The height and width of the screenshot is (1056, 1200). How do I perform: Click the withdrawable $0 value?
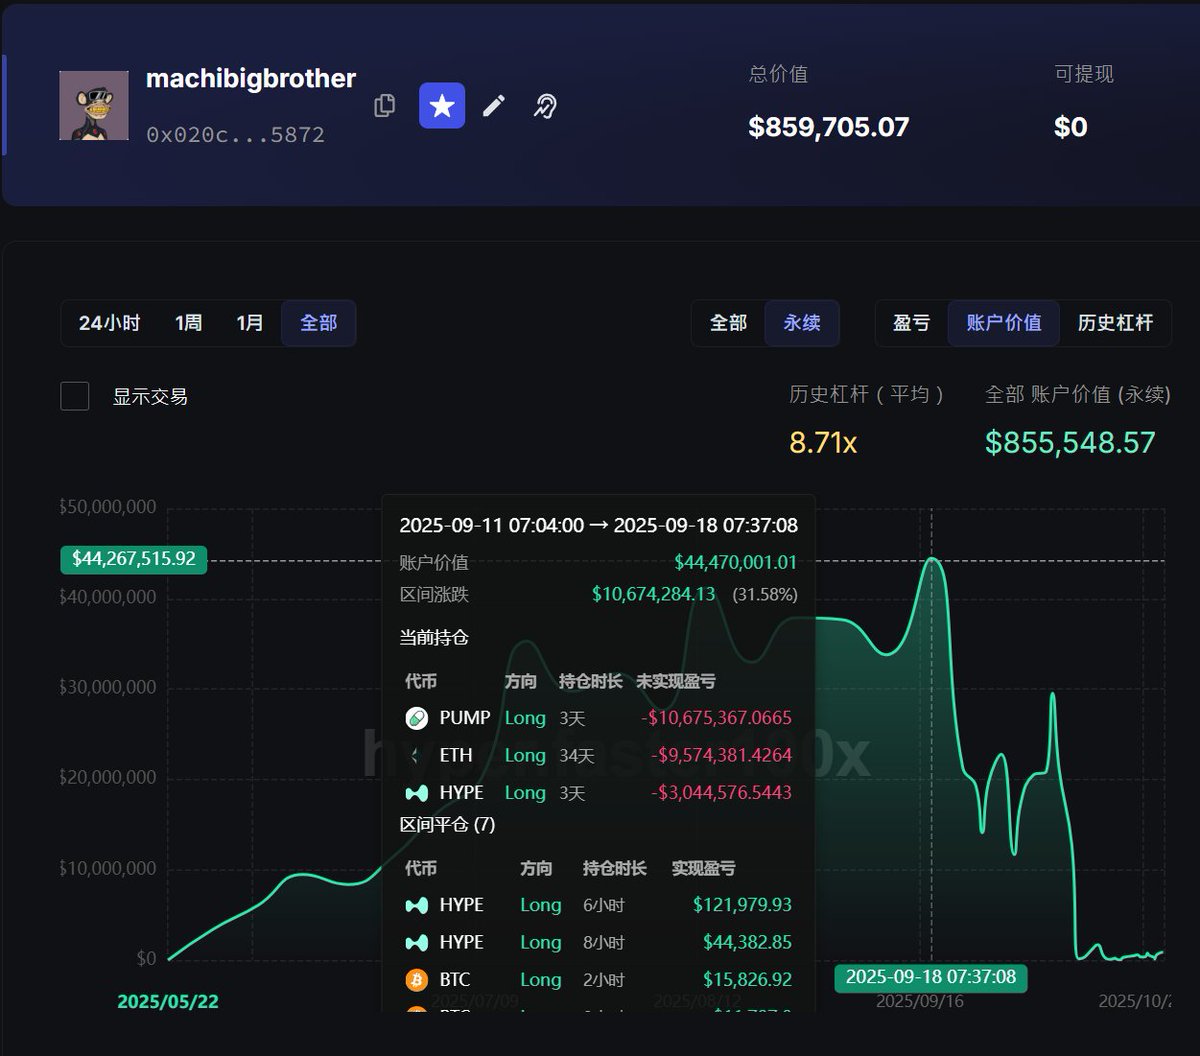pos(1071,127)
